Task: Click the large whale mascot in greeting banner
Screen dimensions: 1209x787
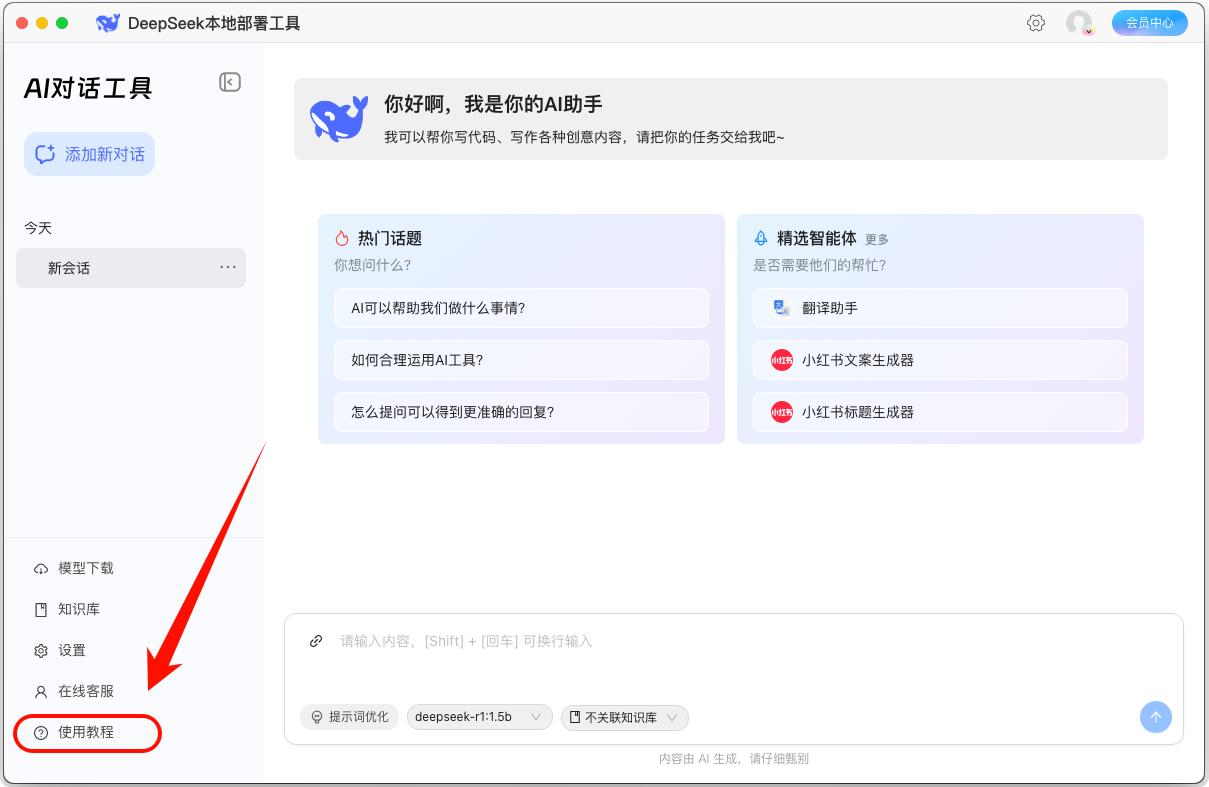Action: 339,119
